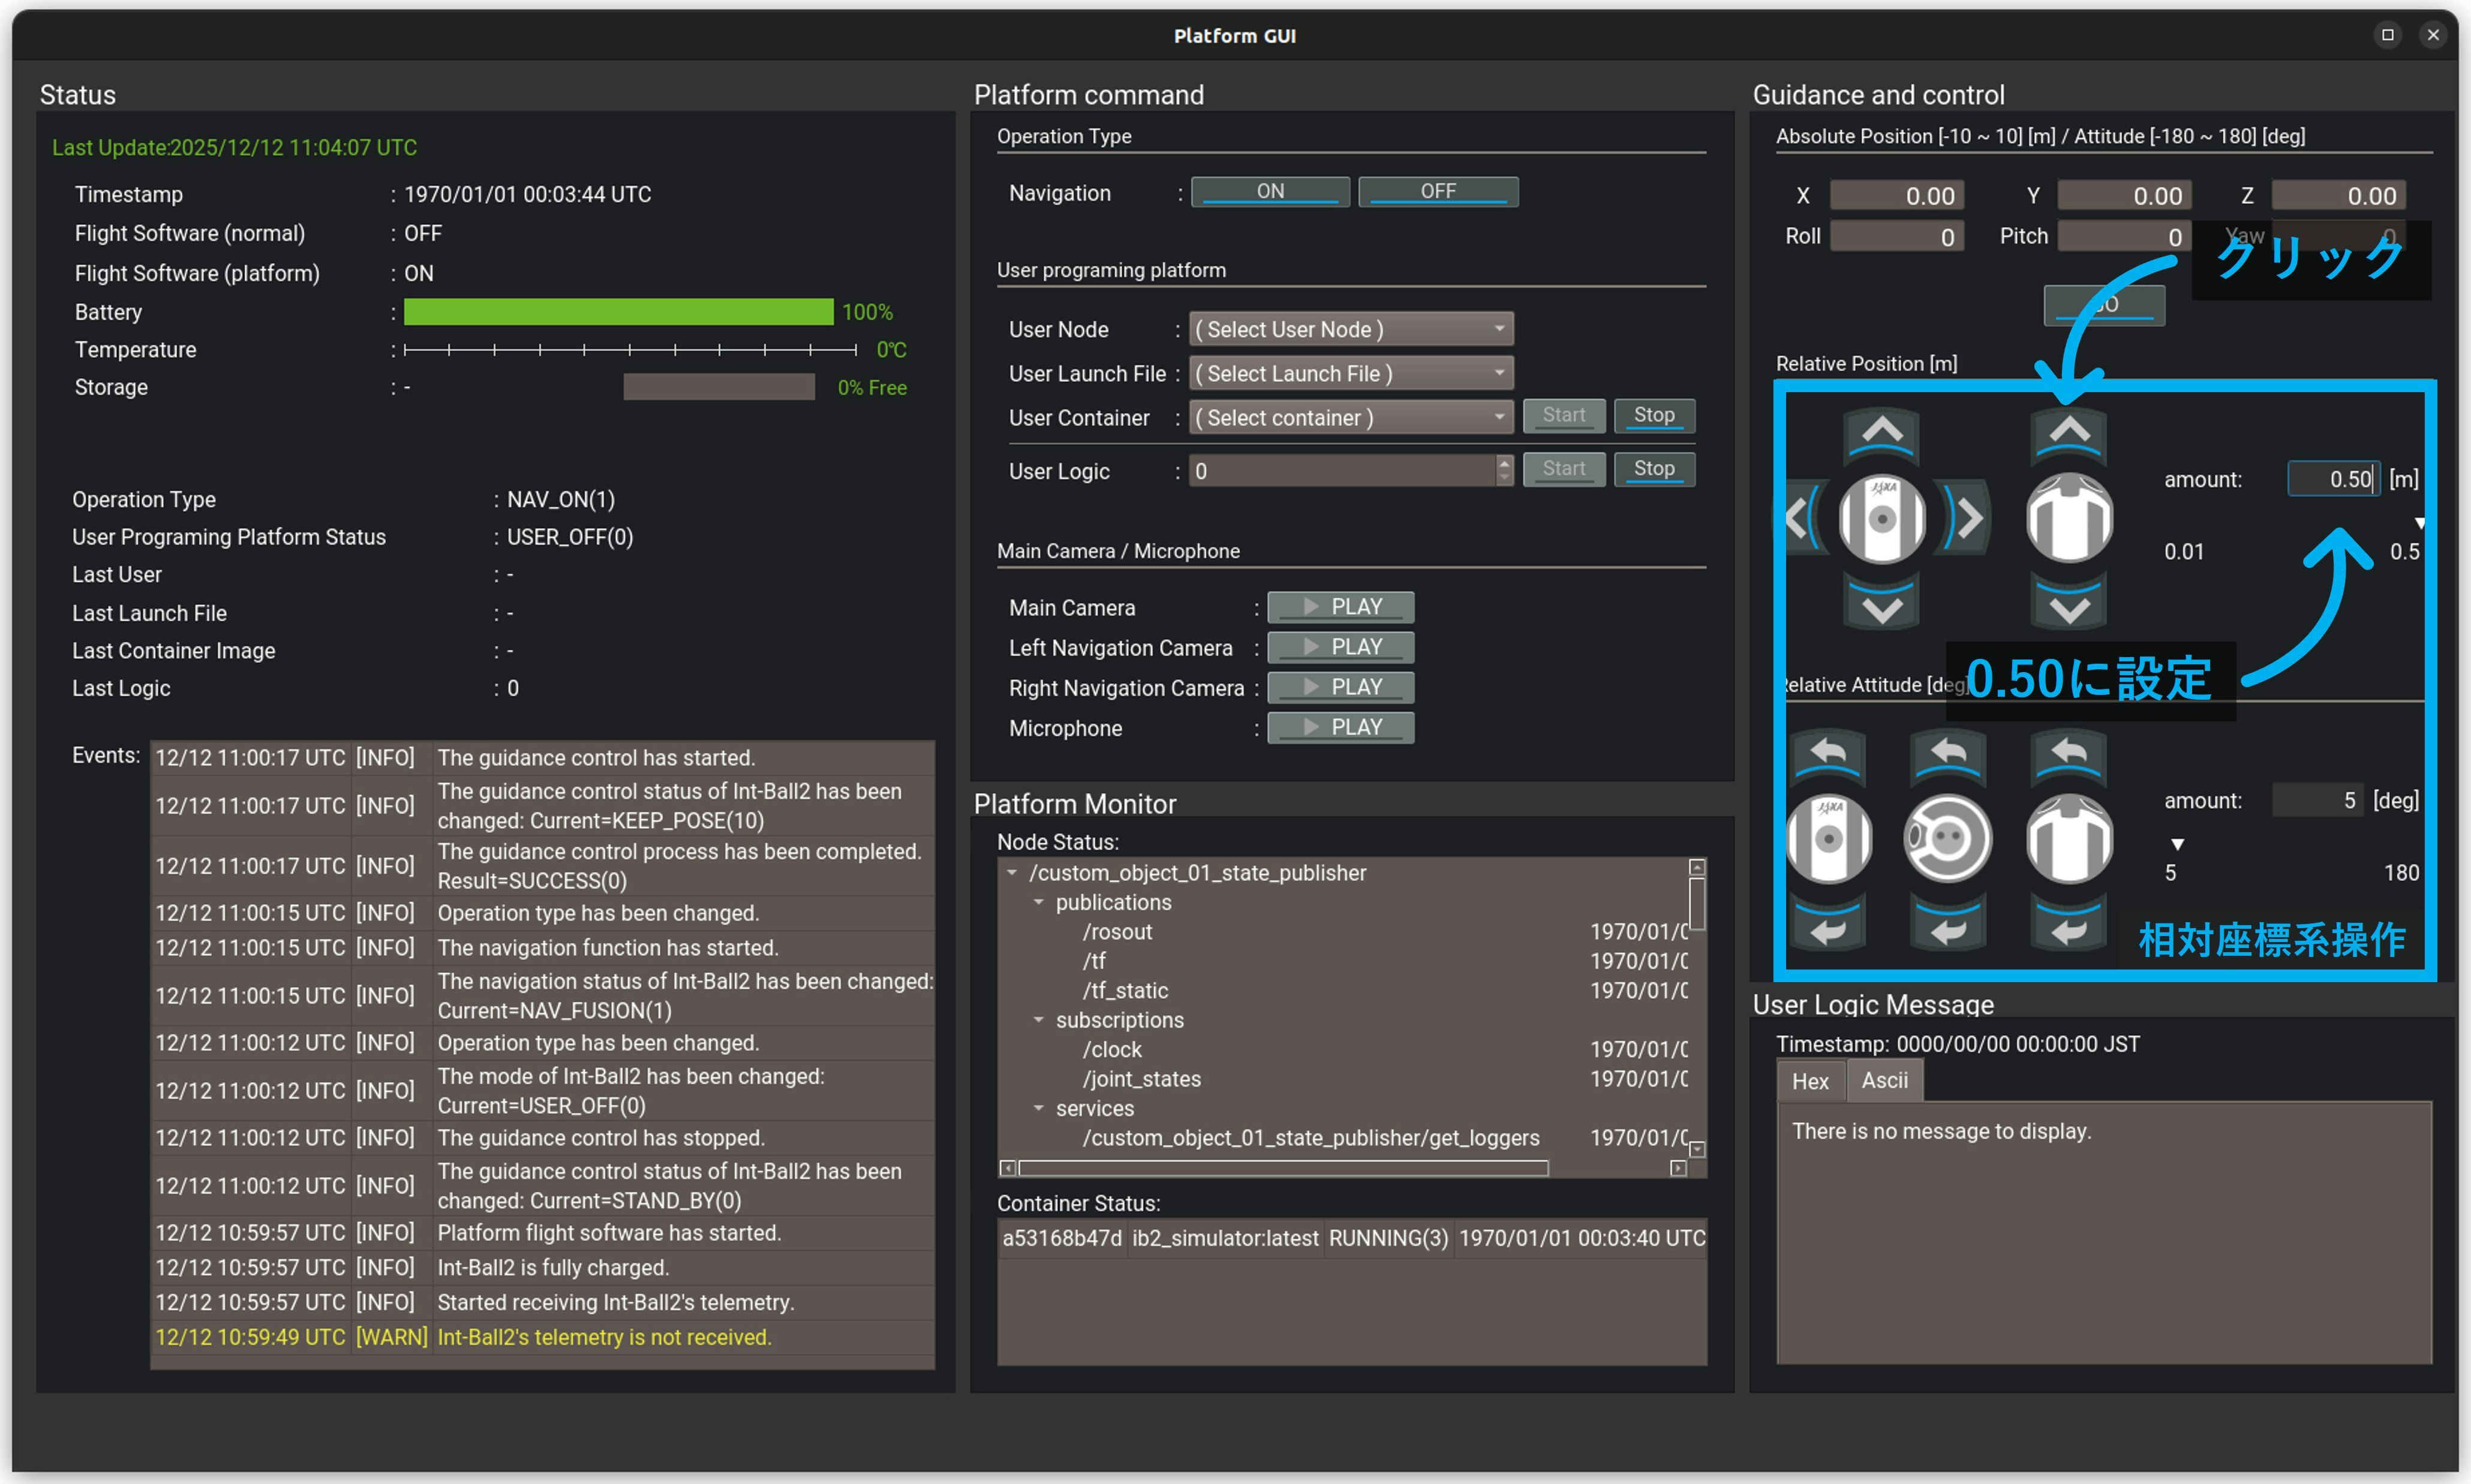Open the Select Launch File dropdown
The height and width of the screenshot is (1484, 2471).
tap(1350, 373)
